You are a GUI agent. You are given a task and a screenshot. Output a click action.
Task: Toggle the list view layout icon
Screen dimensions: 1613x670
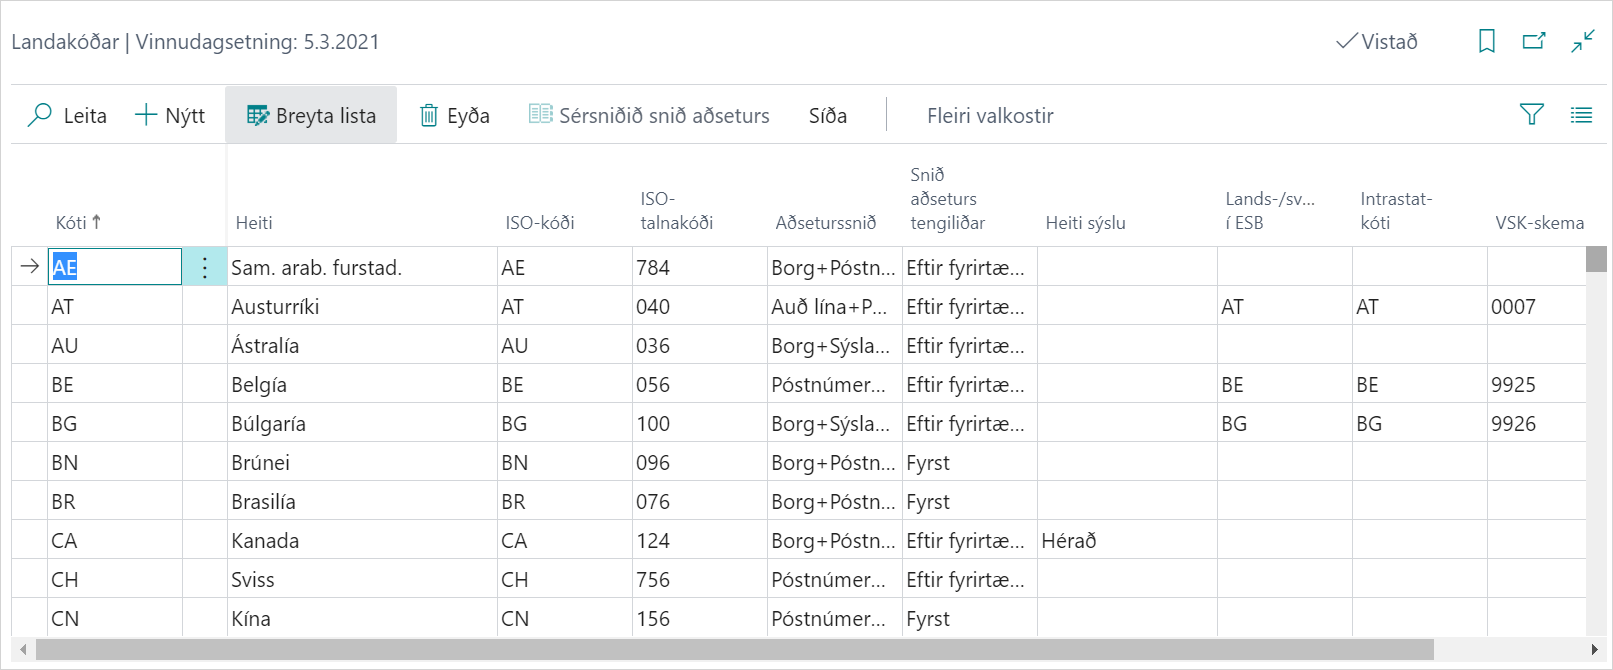(1581, 115)
